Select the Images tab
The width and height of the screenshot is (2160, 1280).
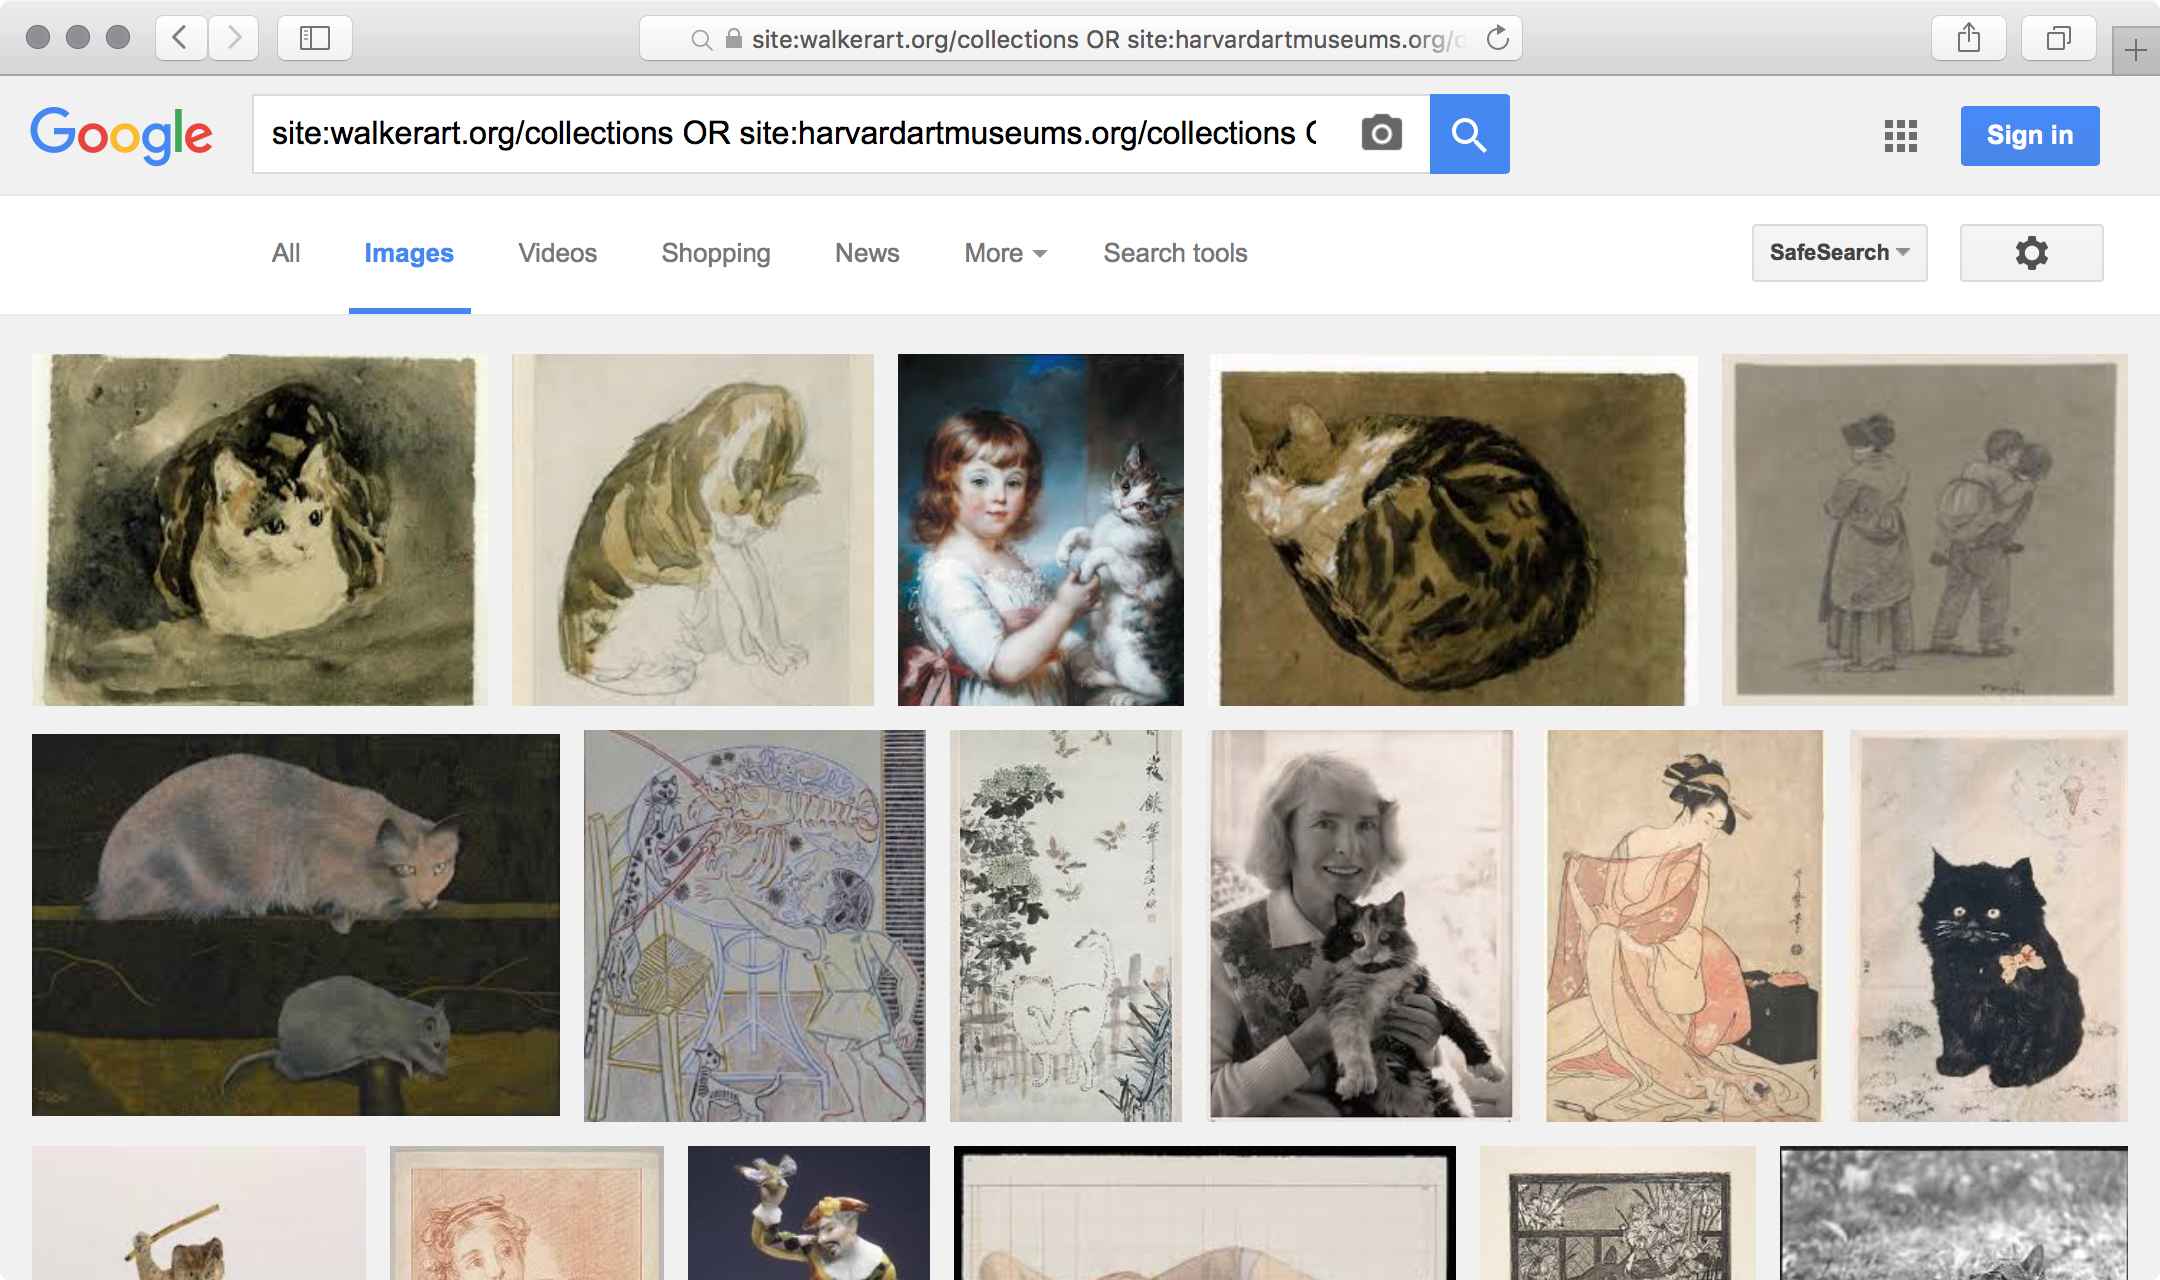(409, 253)
